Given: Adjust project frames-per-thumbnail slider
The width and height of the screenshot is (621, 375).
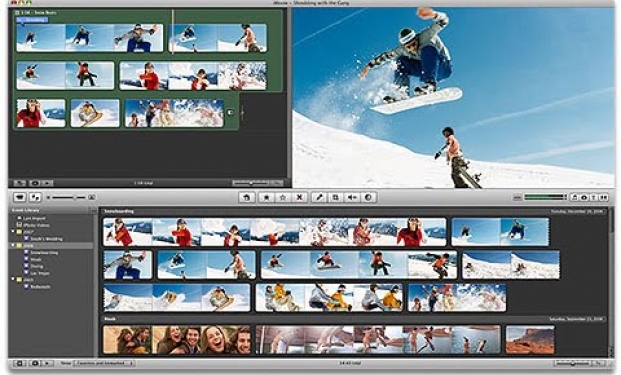Looking at the screenshot, I should coord(251,183).
